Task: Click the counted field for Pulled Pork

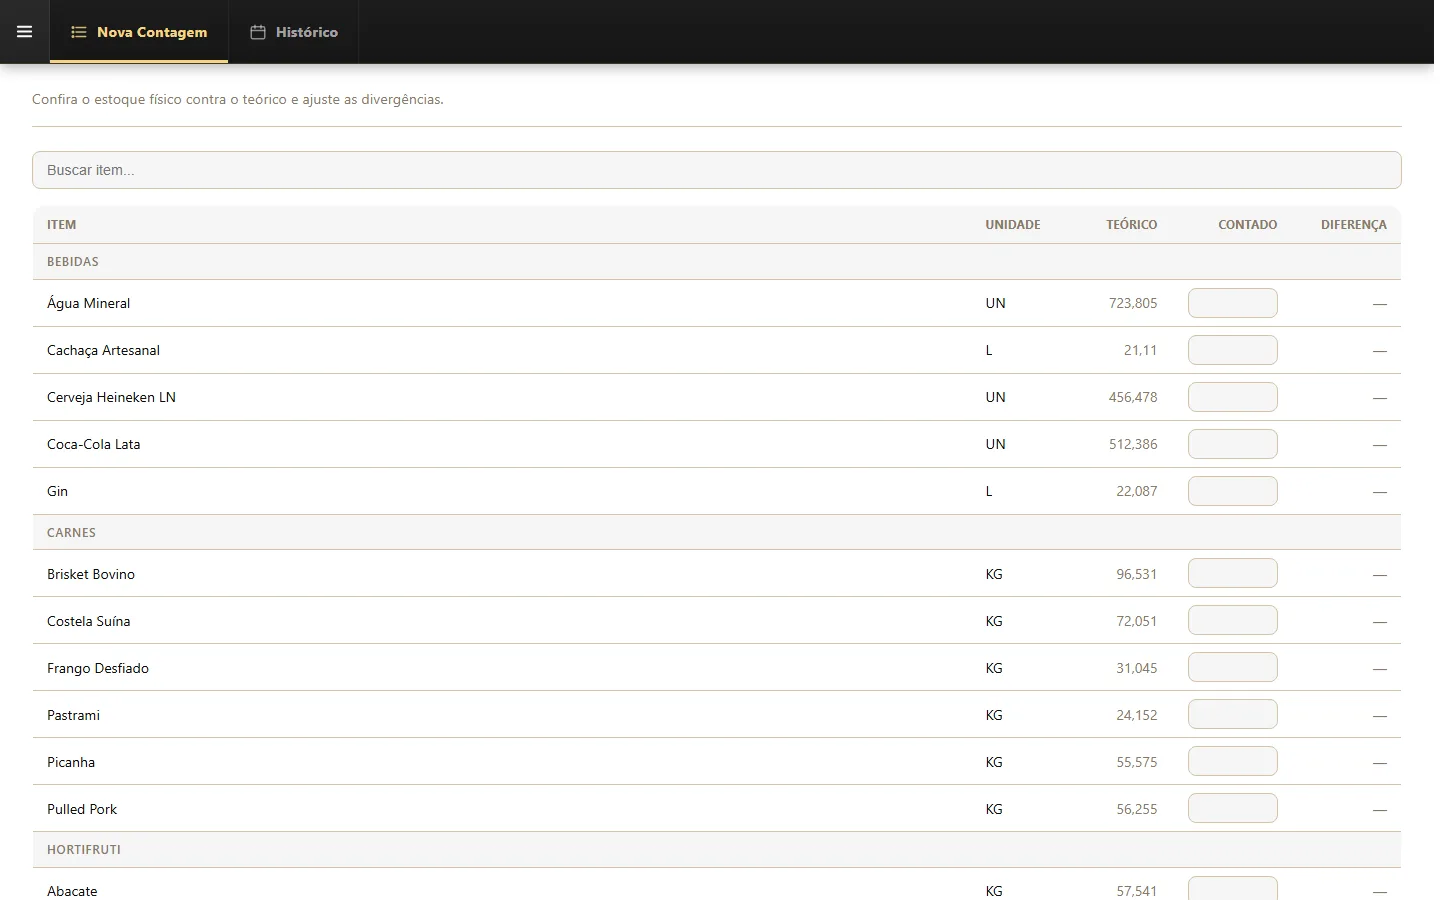Action: pyautogui.click(x=1232, y=808)
